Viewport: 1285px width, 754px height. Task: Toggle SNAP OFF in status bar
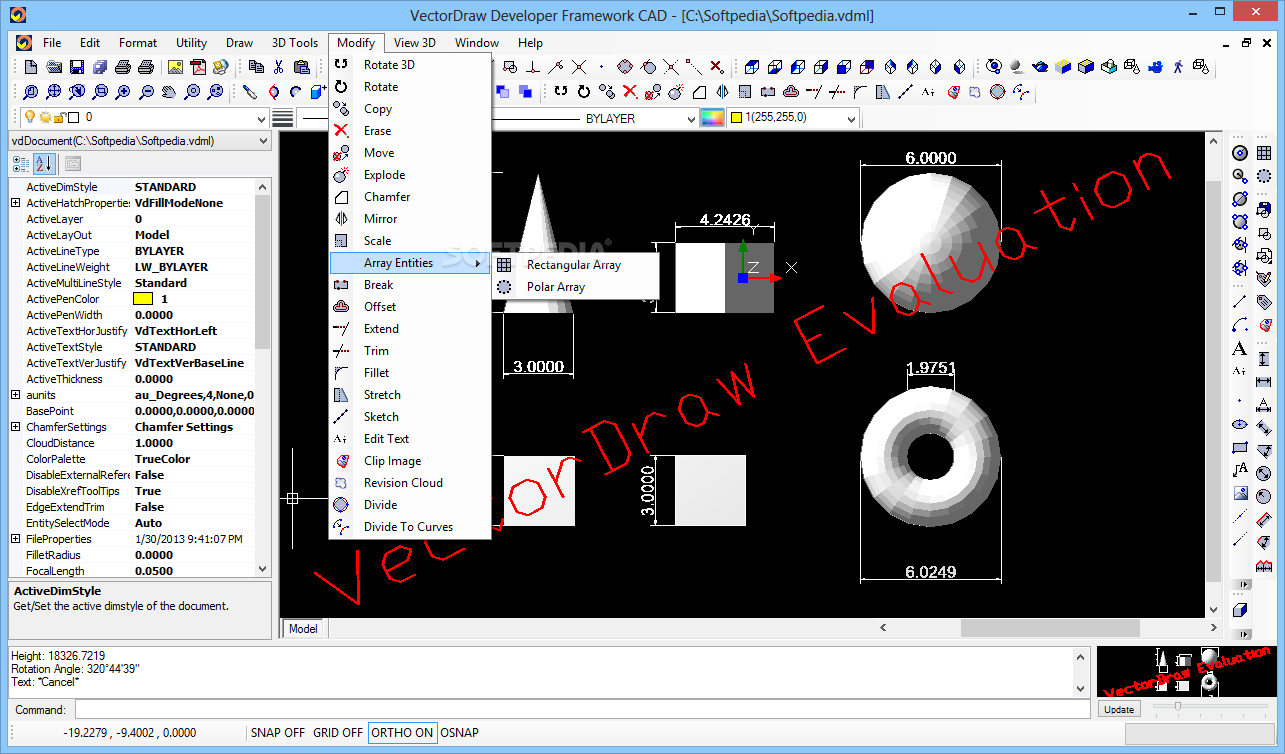[x=279, y=733]
